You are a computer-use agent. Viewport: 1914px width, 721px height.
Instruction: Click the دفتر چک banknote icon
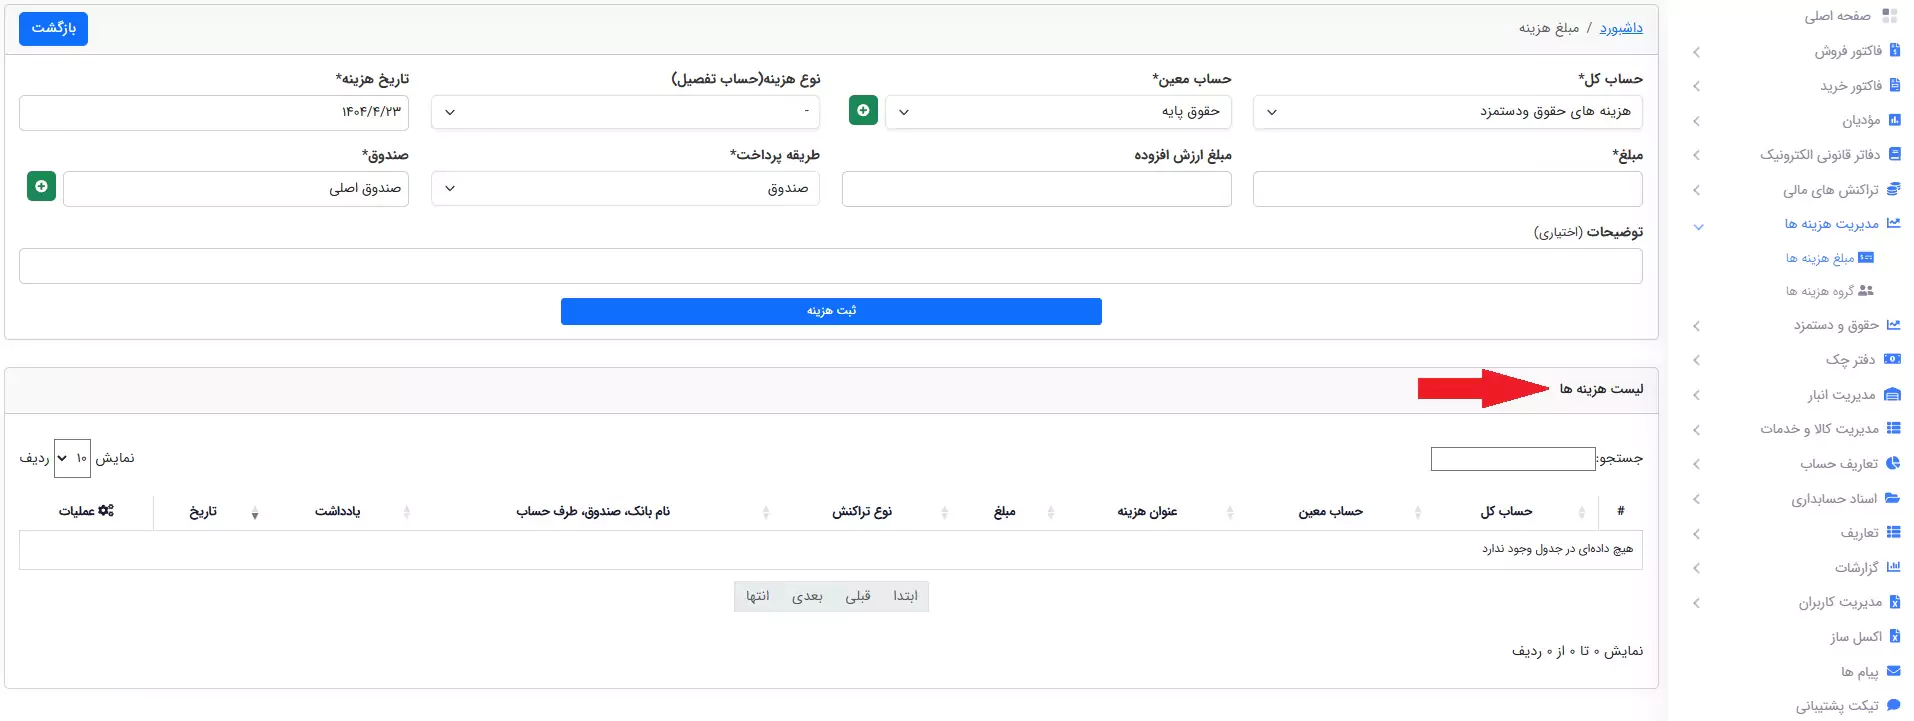tap(1892, 359)
